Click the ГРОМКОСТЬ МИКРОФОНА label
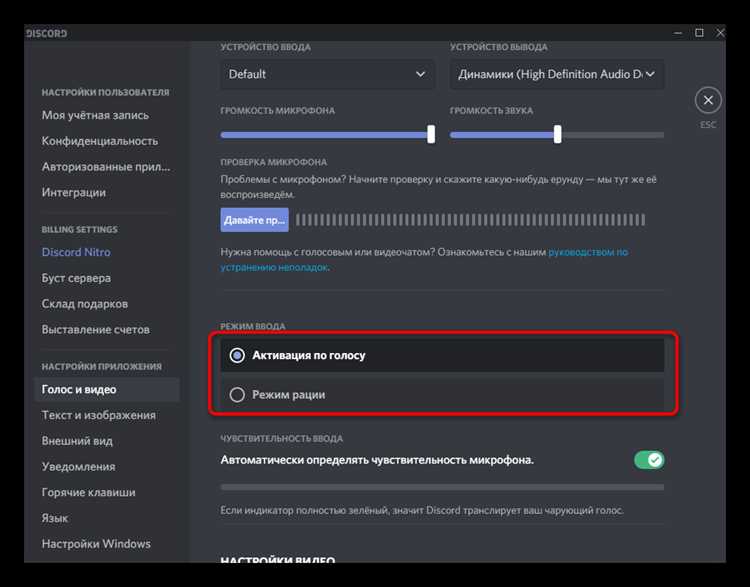Screen dimensions: 750x587 pos(277,111)
